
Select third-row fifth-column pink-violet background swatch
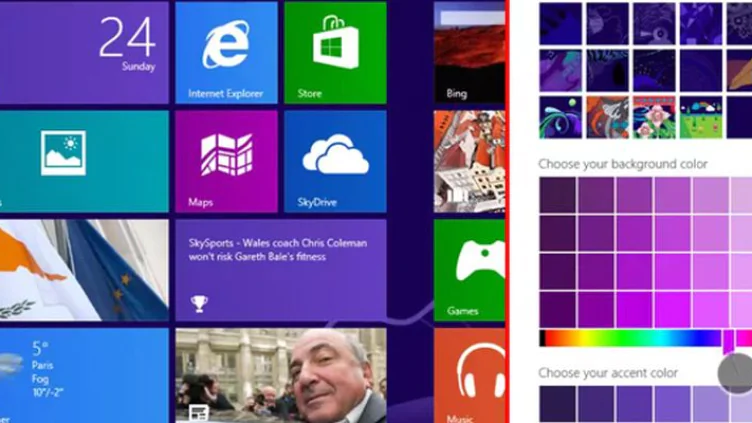tap(711, 272)
